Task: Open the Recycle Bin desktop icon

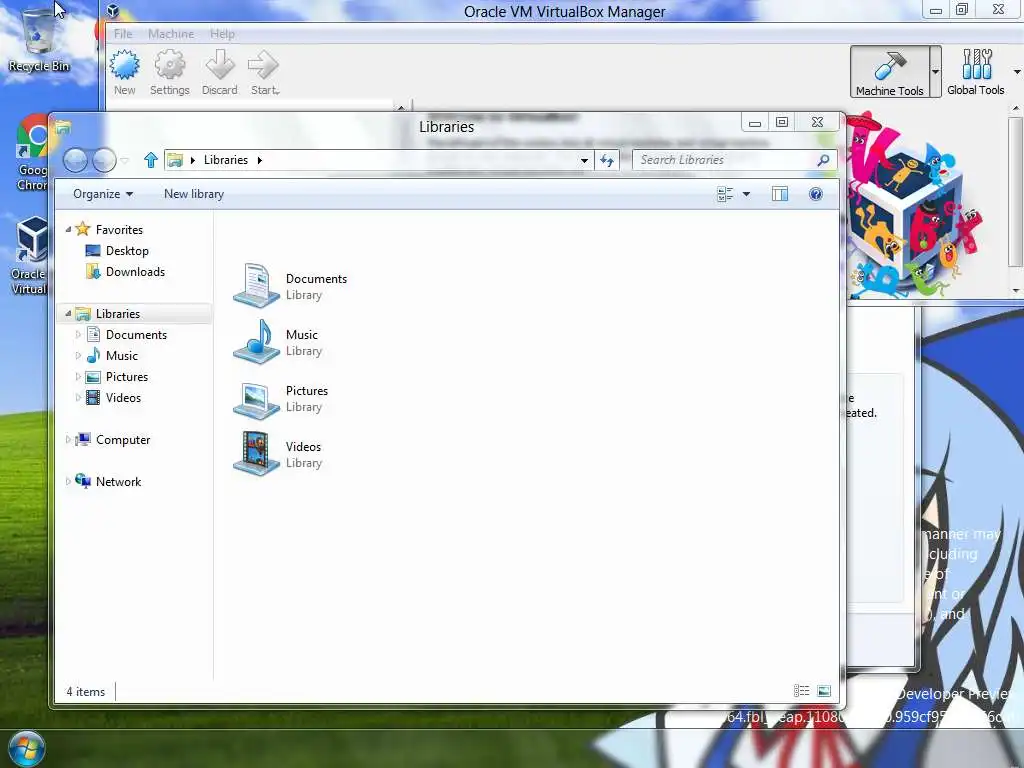Action: pos(39,40)
